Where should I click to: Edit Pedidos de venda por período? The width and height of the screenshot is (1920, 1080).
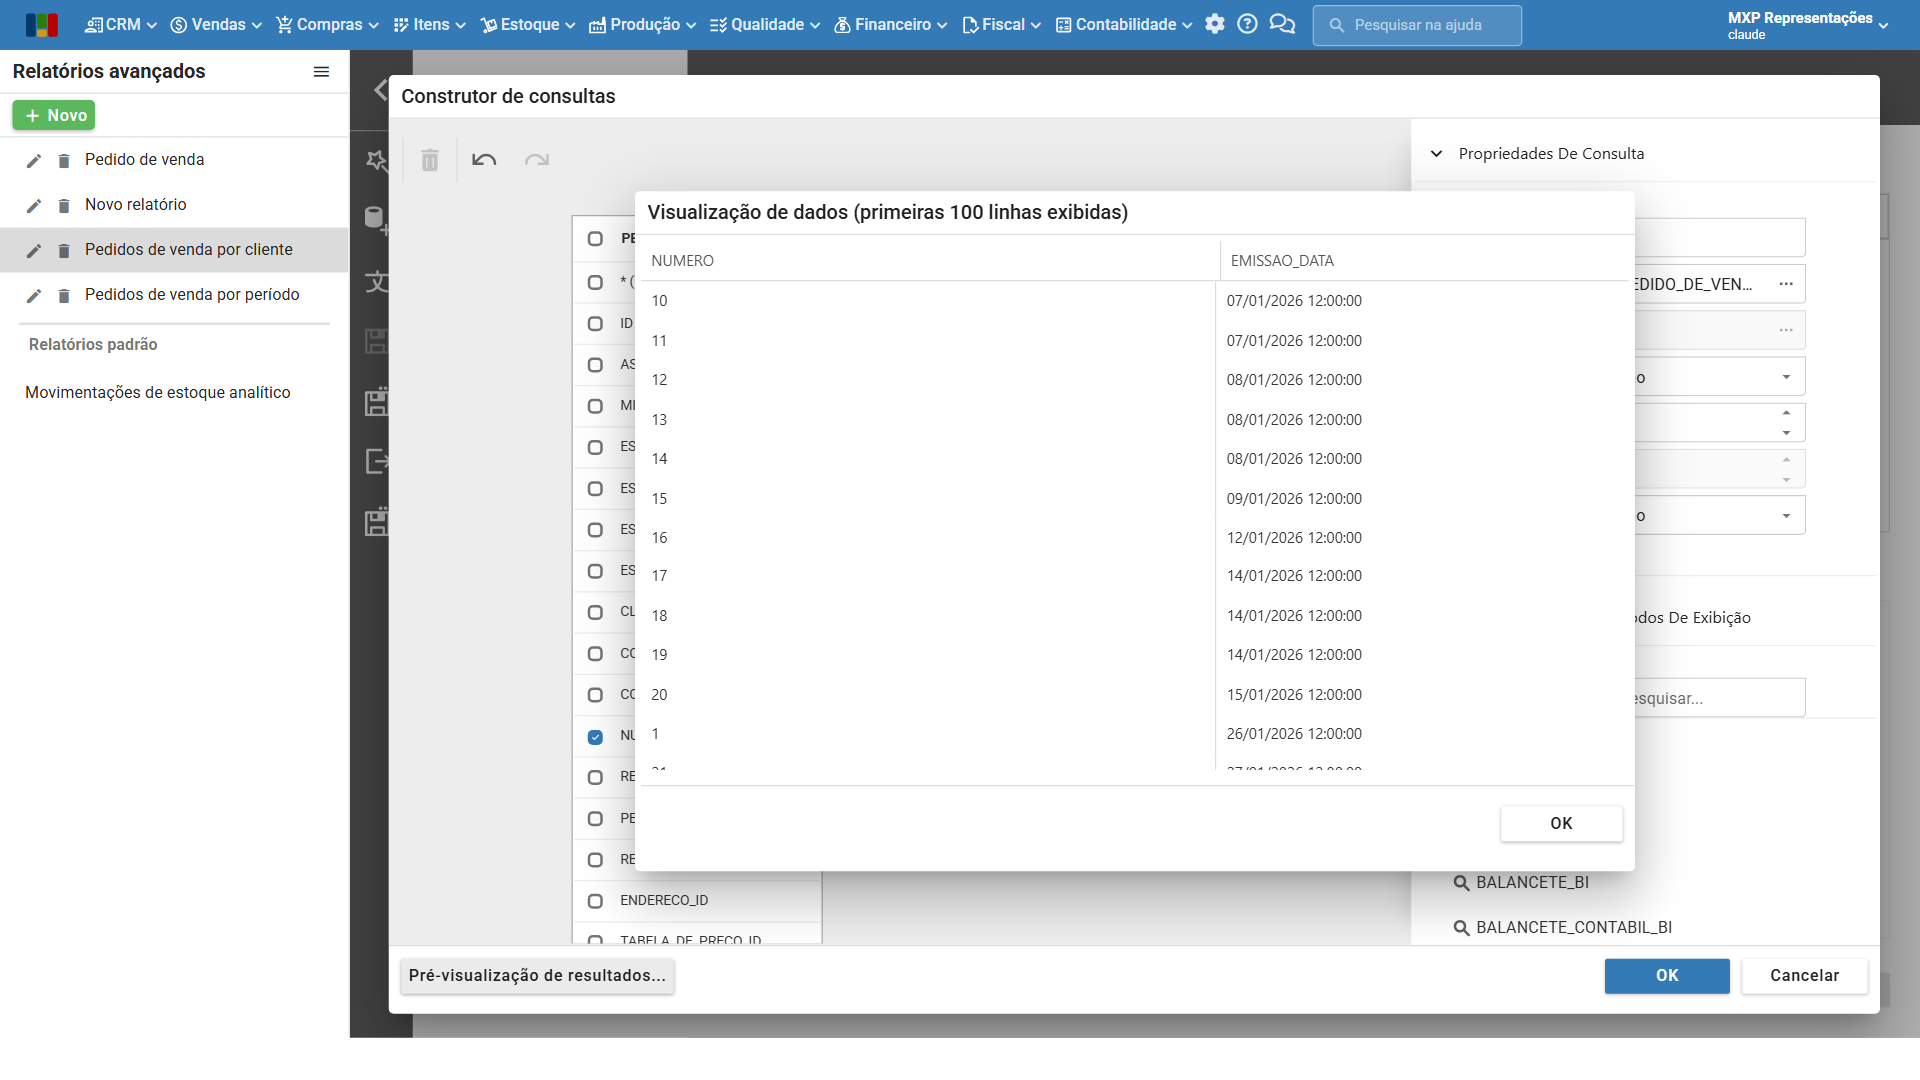tap(34, 296)
